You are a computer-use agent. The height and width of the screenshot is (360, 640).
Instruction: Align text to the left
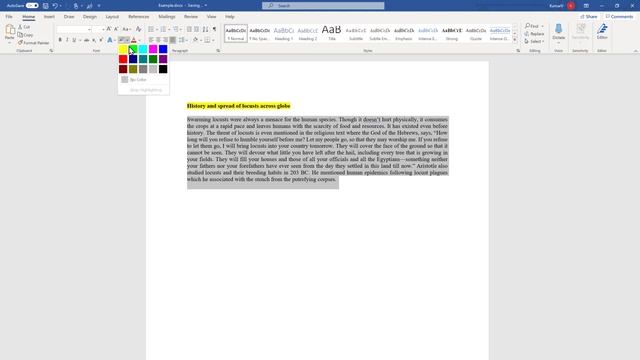coord(151,40)
